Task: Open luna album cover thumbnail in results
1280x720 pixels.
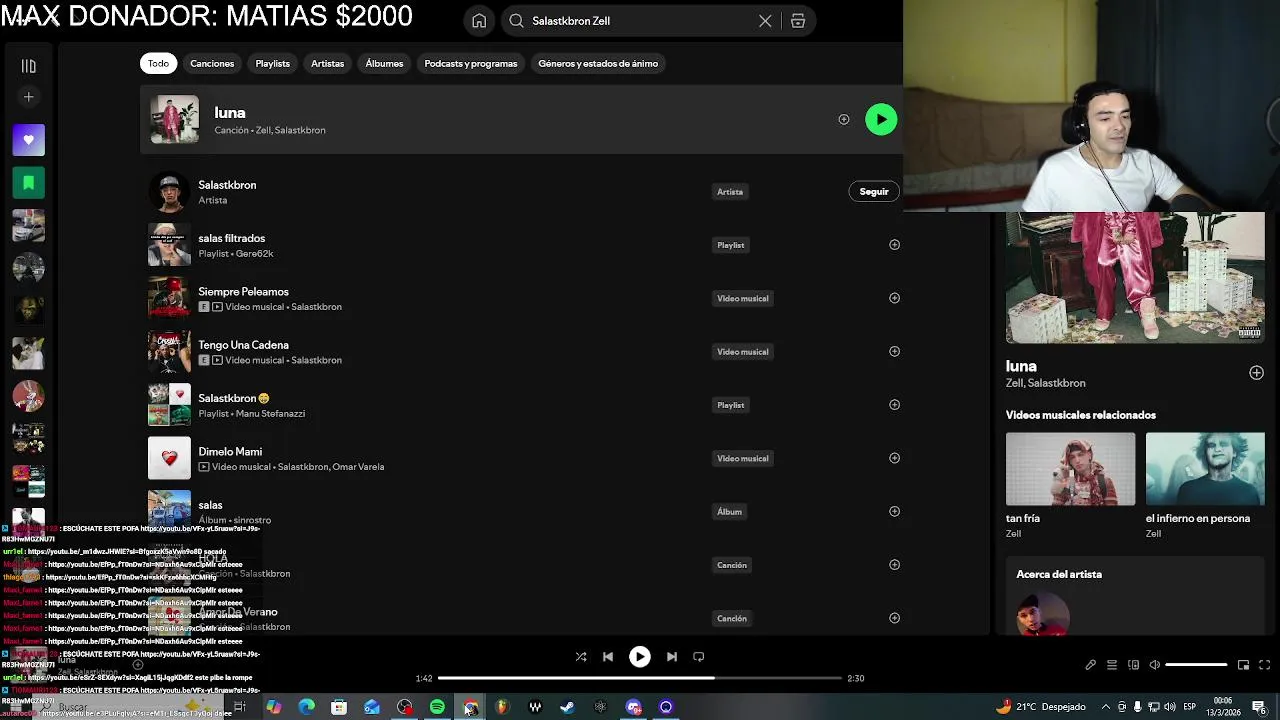Action: [x=175, y=119]
